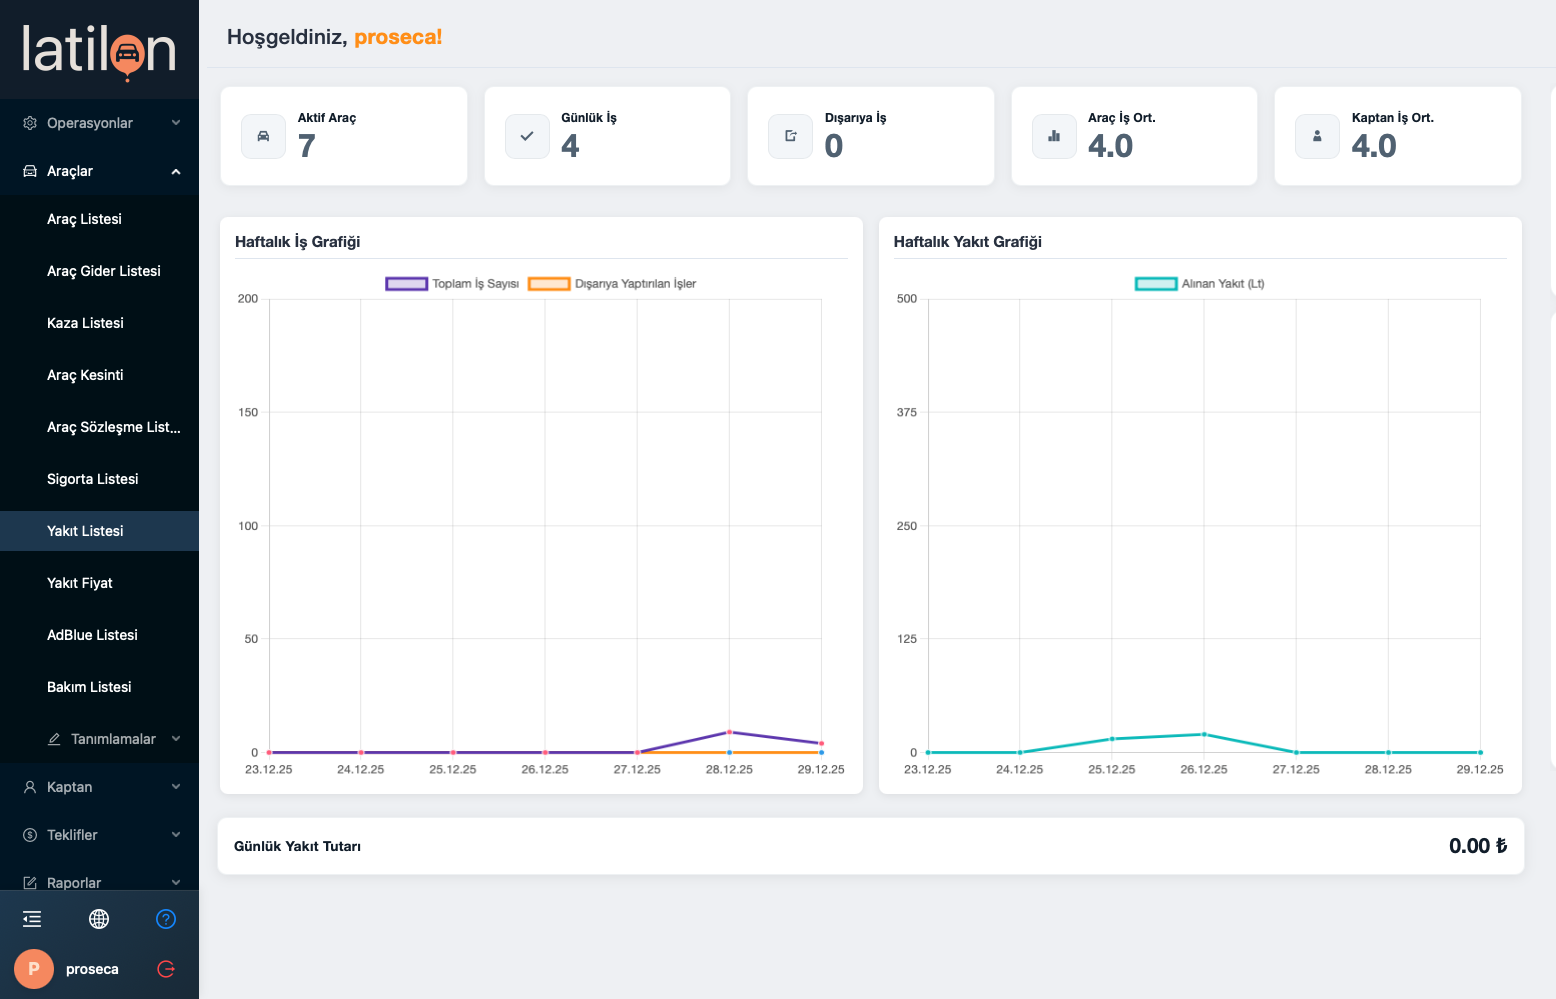Open Yakıt Fiyat menu item

pos(80,583)
